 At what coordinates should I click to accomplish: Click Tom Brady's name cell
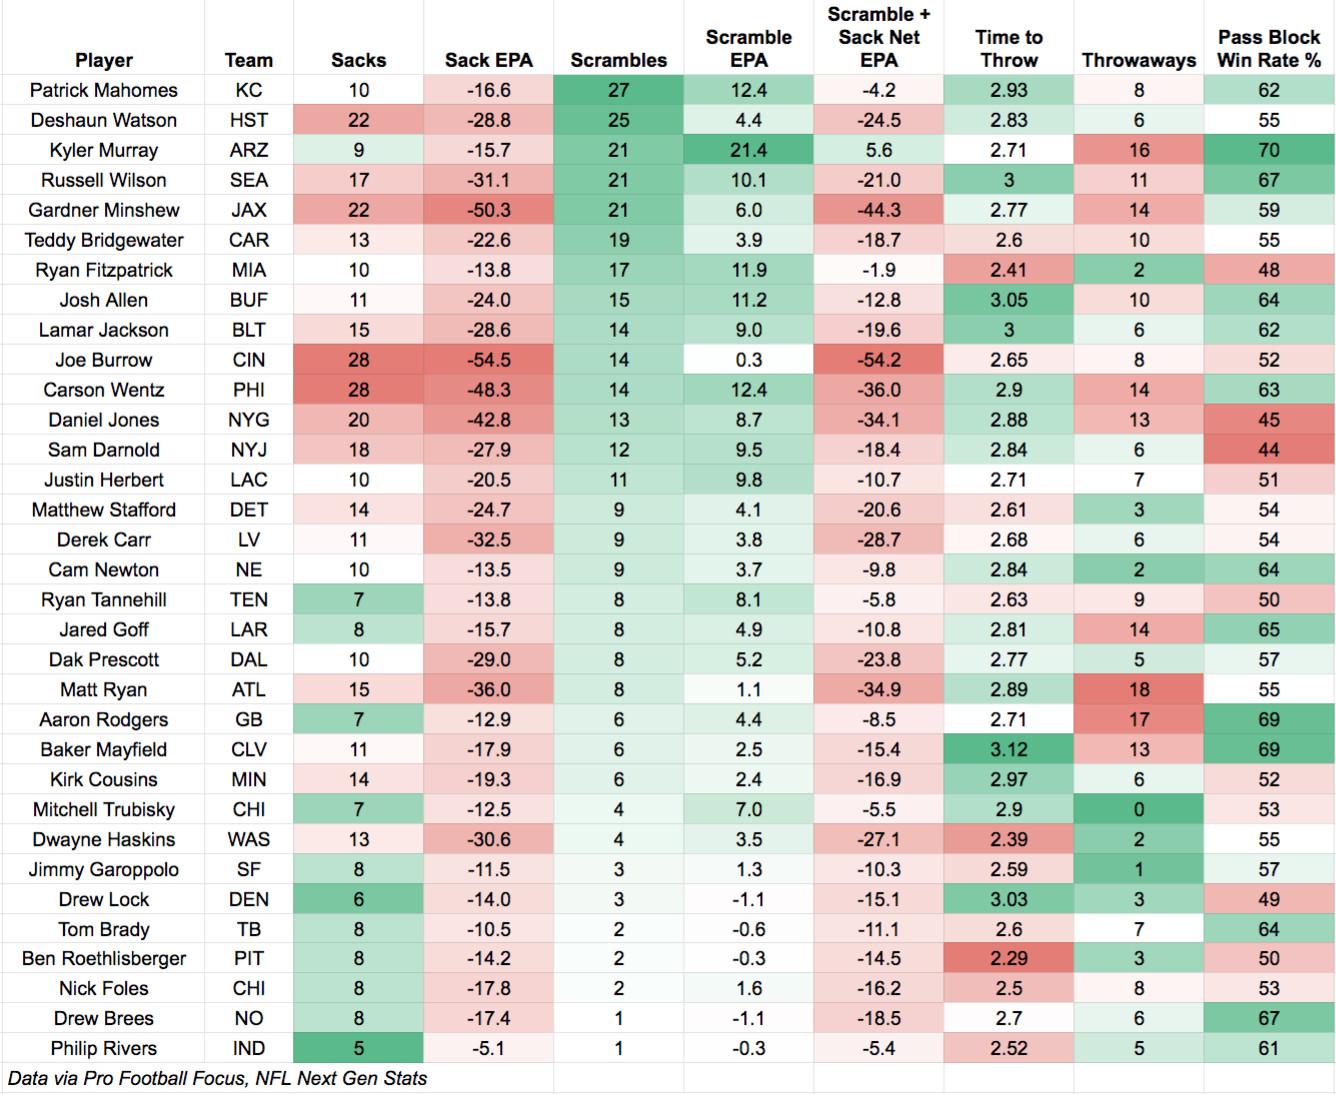point(103,929)
